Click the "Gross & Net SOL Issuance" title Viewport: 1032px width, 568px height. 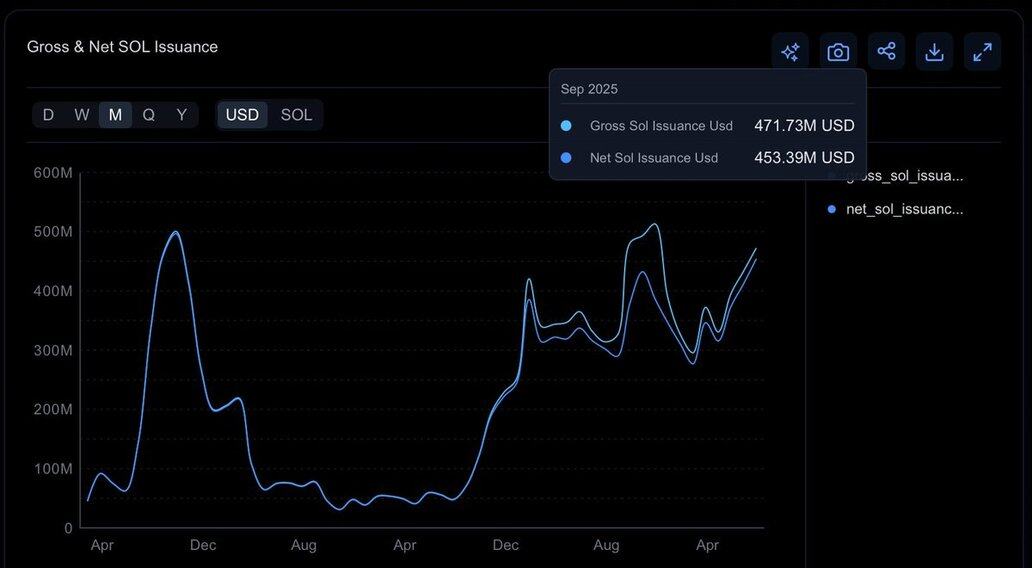click(122, 47)
